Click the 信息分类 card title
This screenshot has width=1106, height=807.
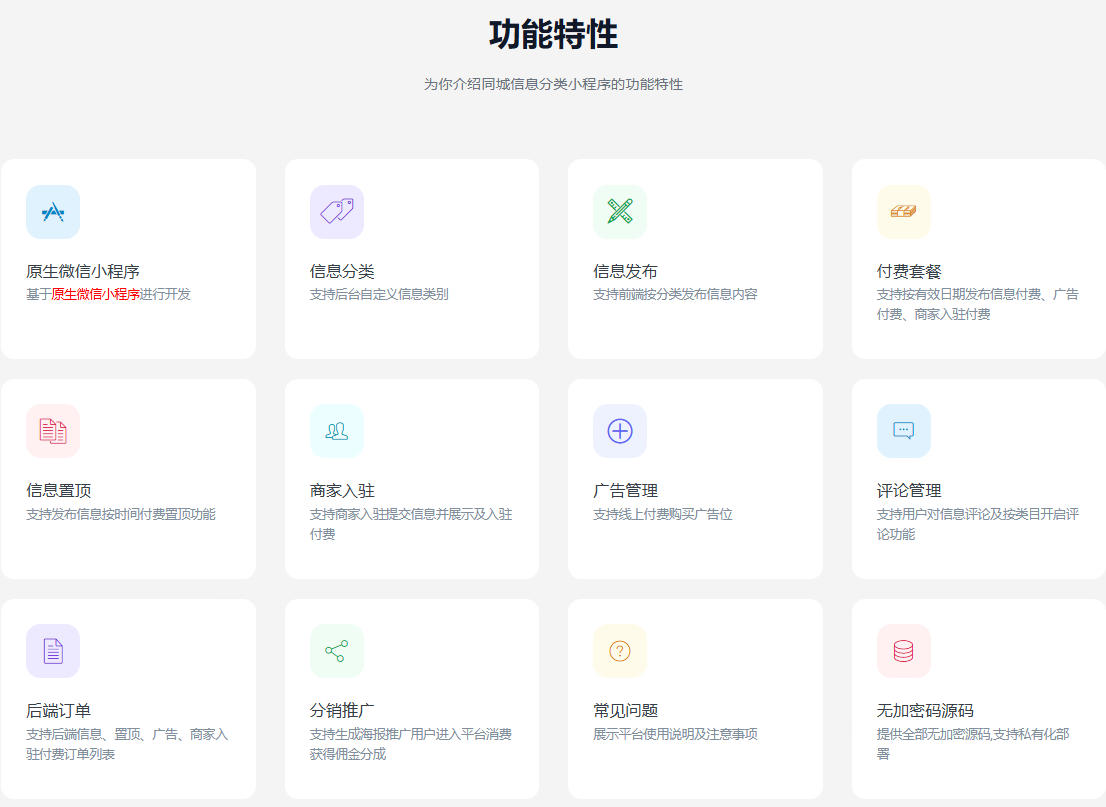pos(342,271)
